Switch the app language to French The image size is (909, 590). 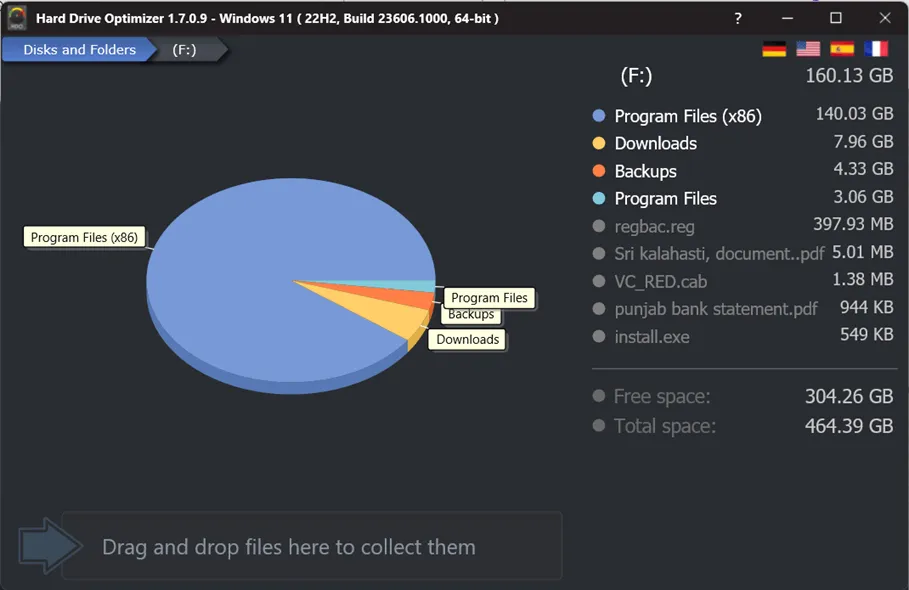(874, 47)
